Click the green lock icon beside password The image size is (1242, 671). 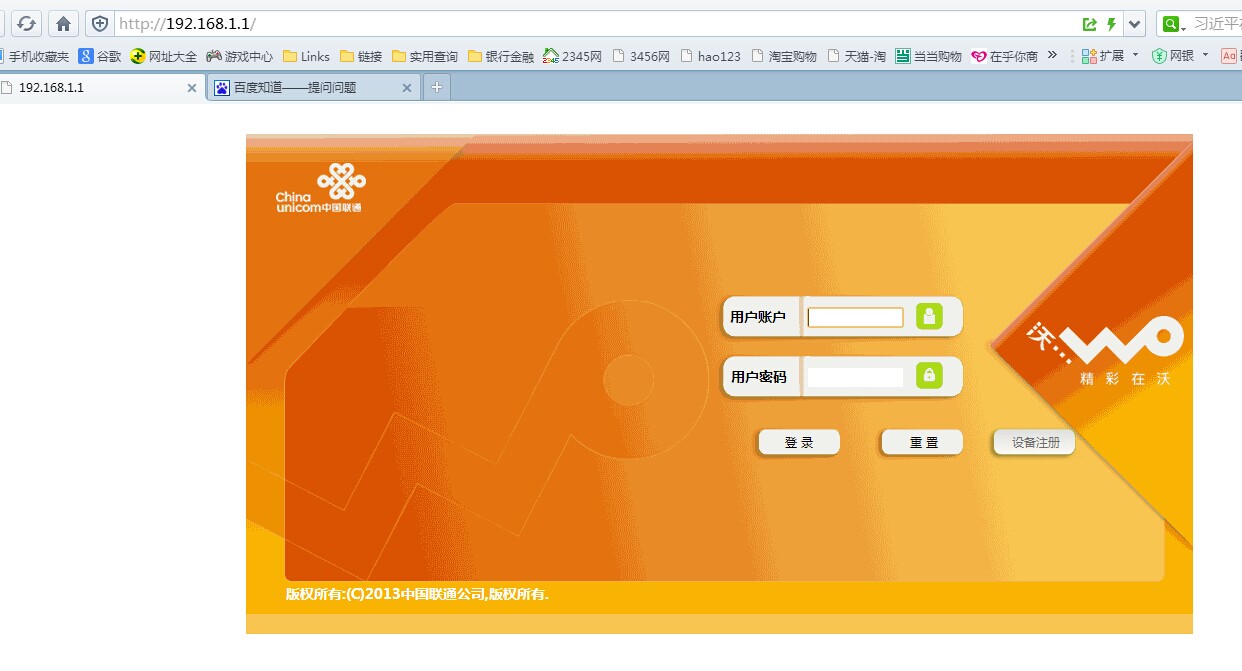929,375
